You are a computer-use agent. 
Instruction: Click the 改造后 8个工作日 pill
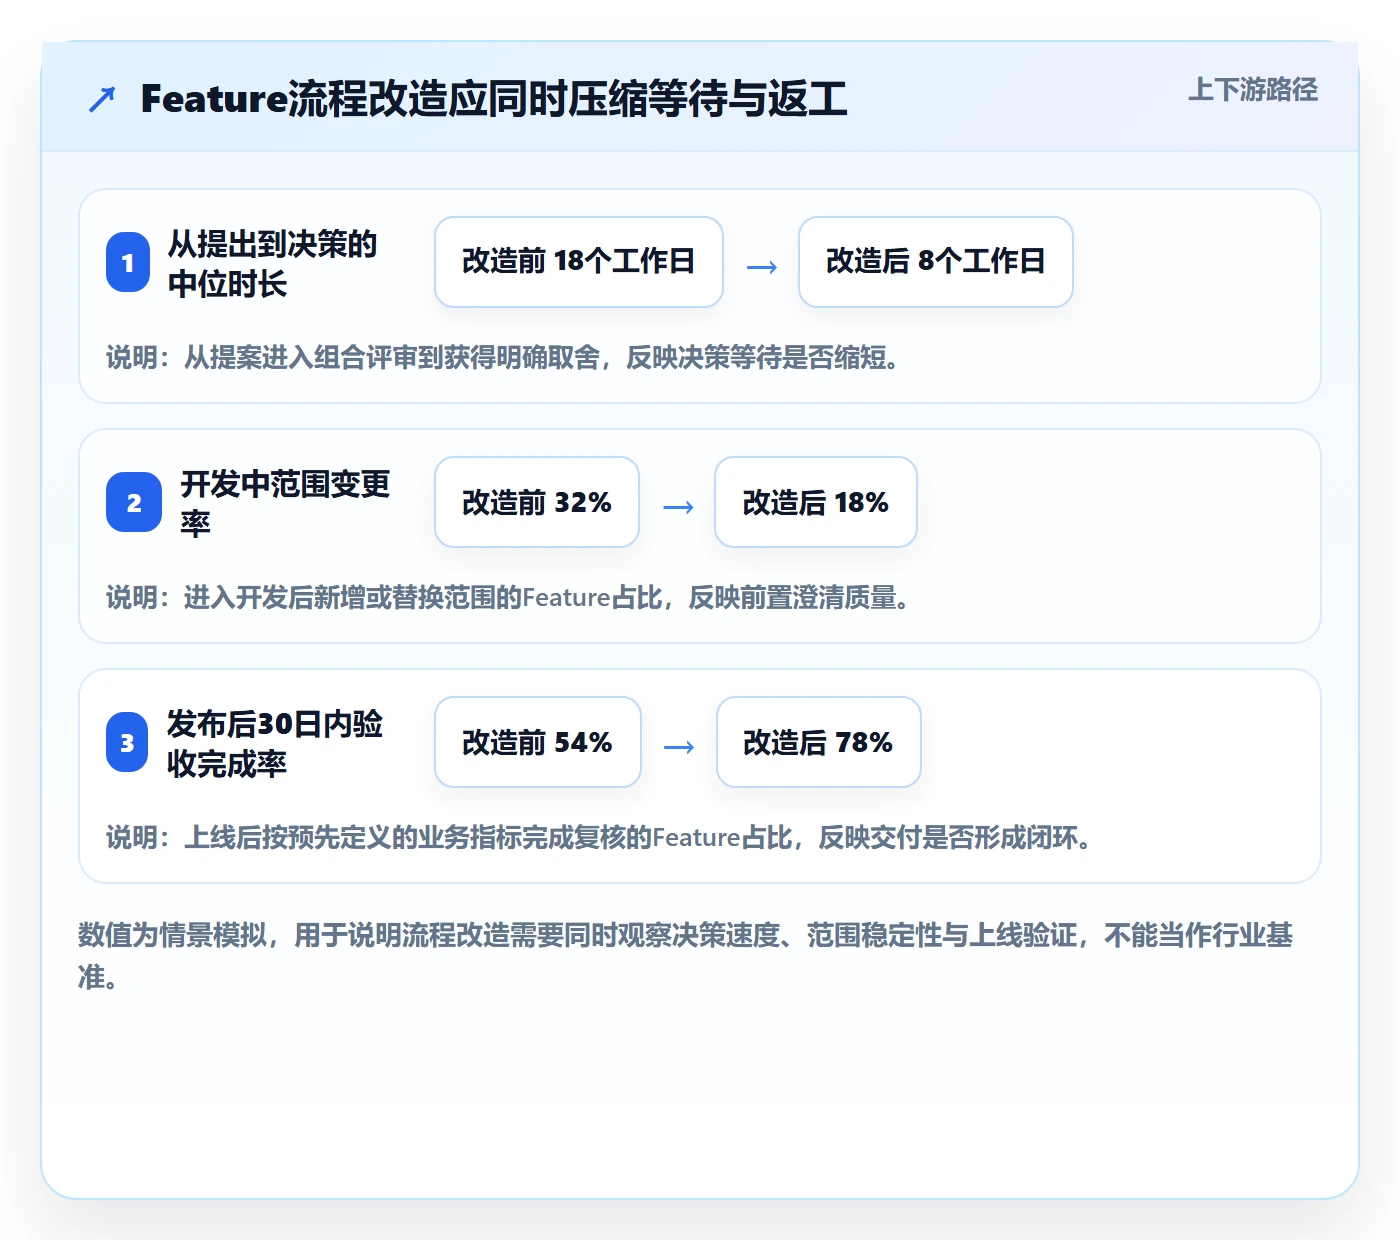(936, 262)
